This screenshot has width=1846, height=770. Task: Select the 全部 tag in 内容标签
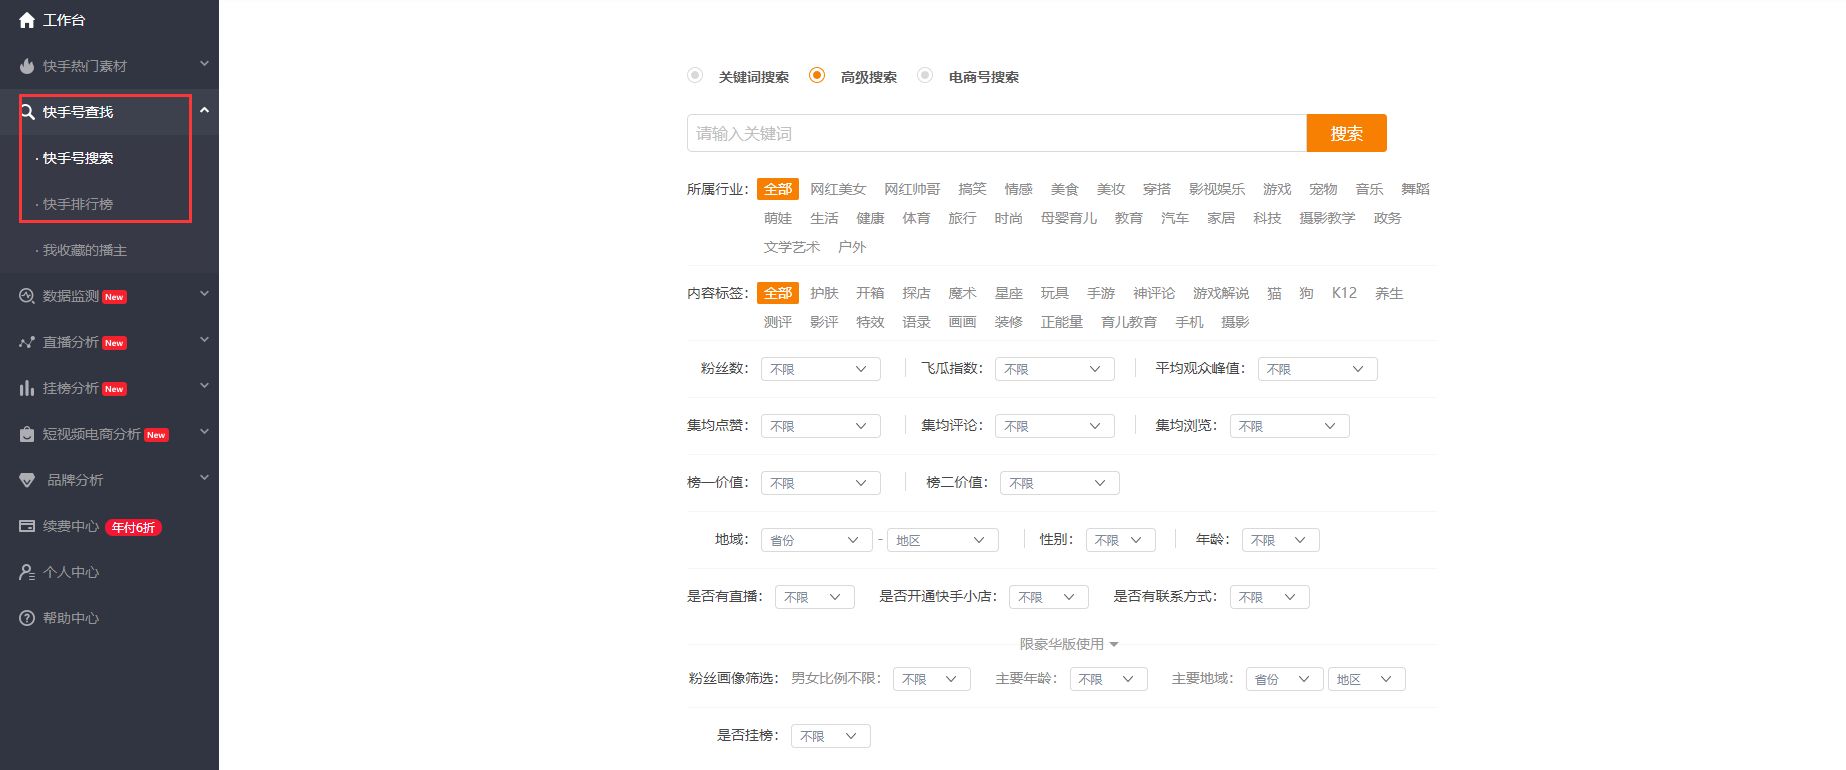778,293
